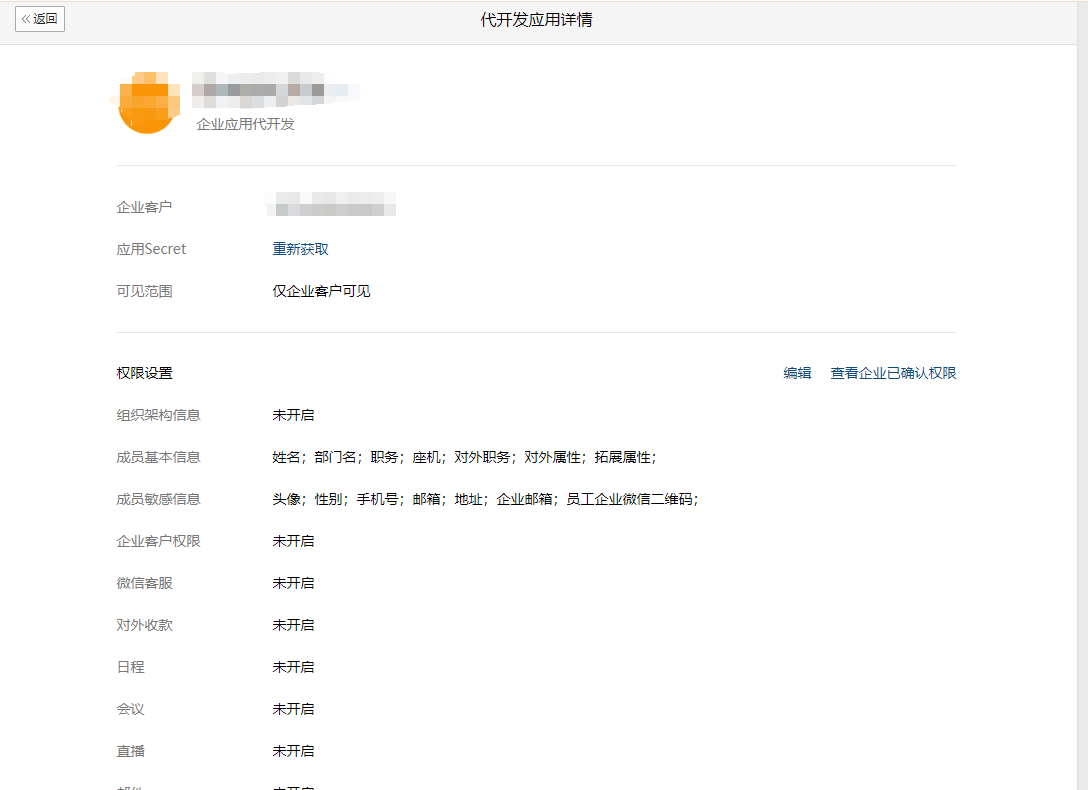Click the 代开发应用详情 page title

coord(536,20)
